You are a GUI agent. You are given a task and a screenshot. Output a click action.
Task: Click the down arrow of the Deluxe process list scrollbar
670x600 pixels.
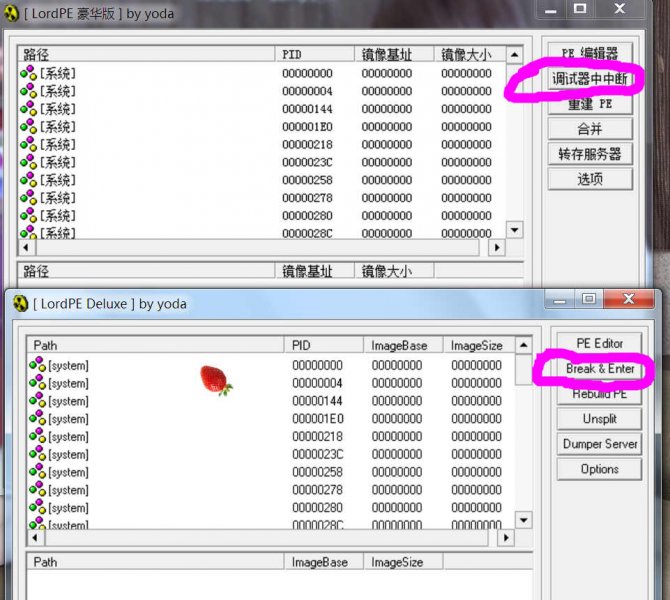pos(524,520)
